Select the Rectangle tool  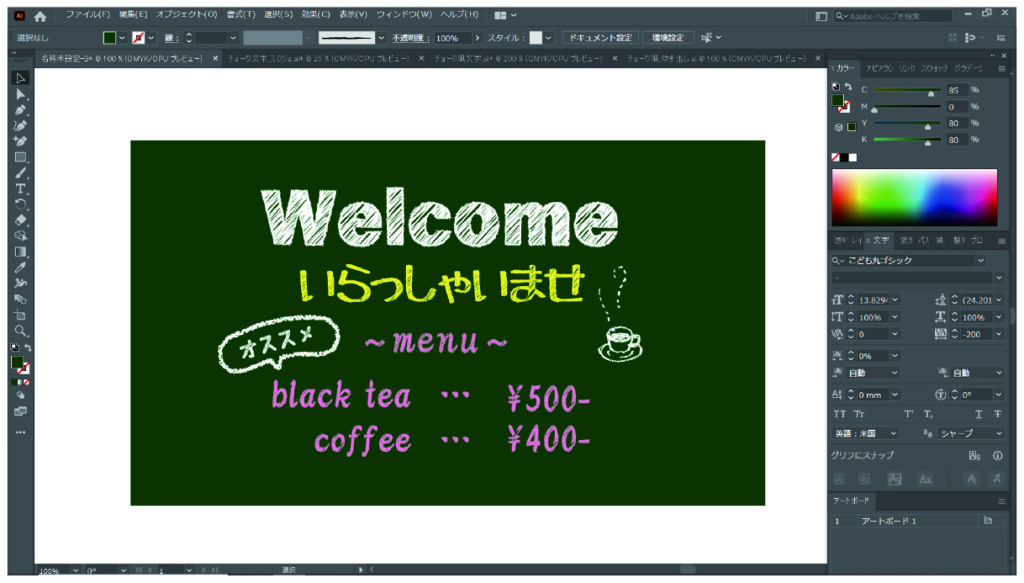coord(20,157)
